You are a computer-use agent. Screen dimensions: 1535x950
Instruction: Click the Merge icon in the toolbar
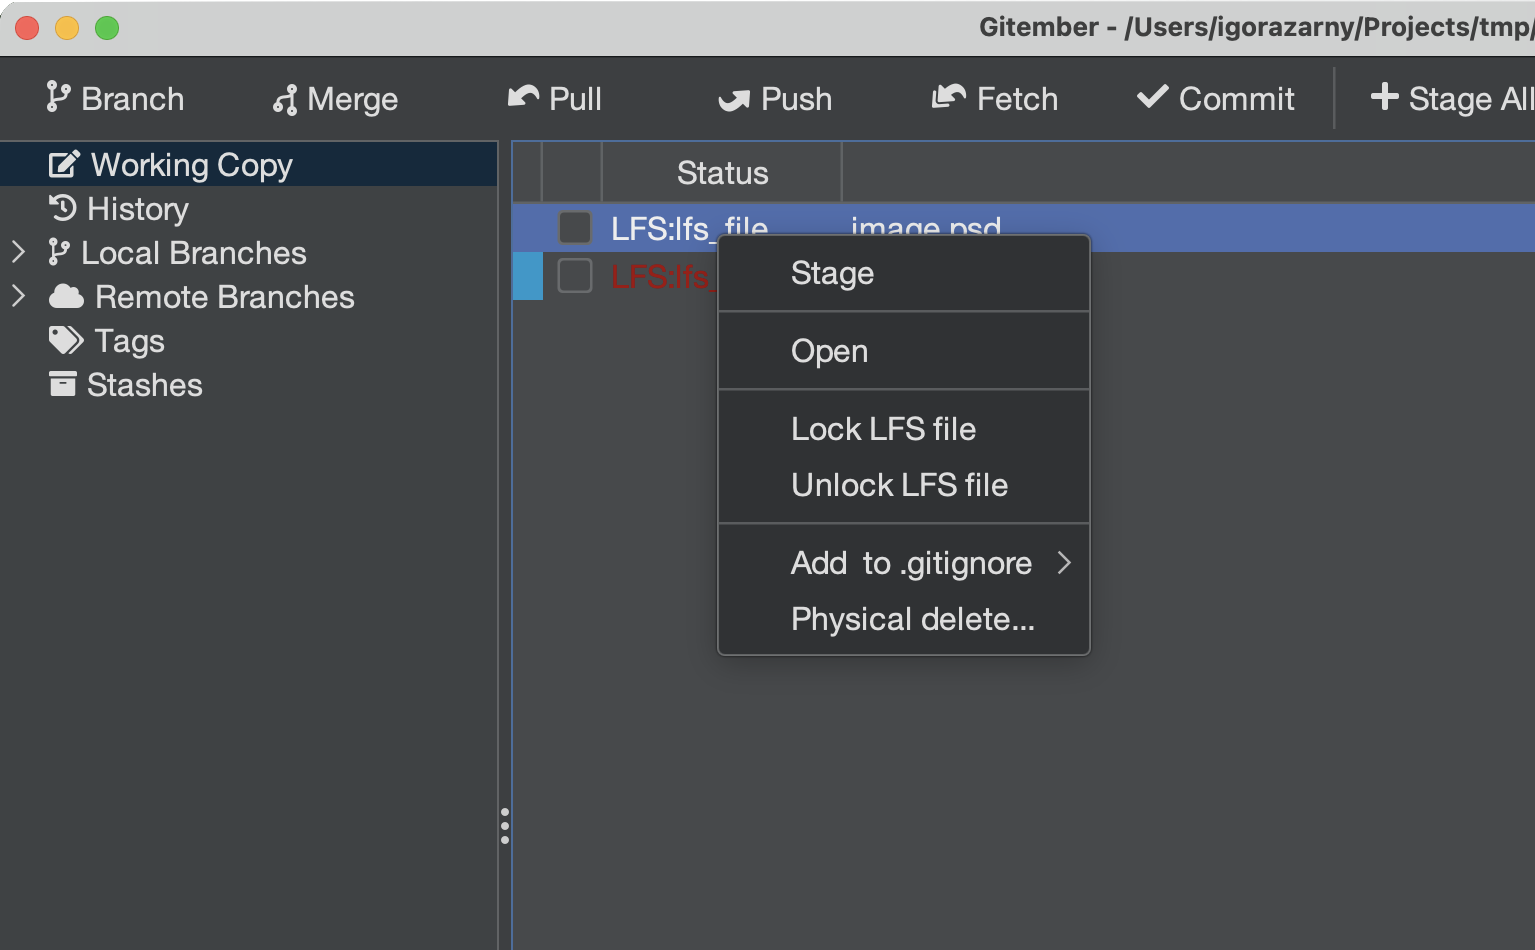pos(286,99)
